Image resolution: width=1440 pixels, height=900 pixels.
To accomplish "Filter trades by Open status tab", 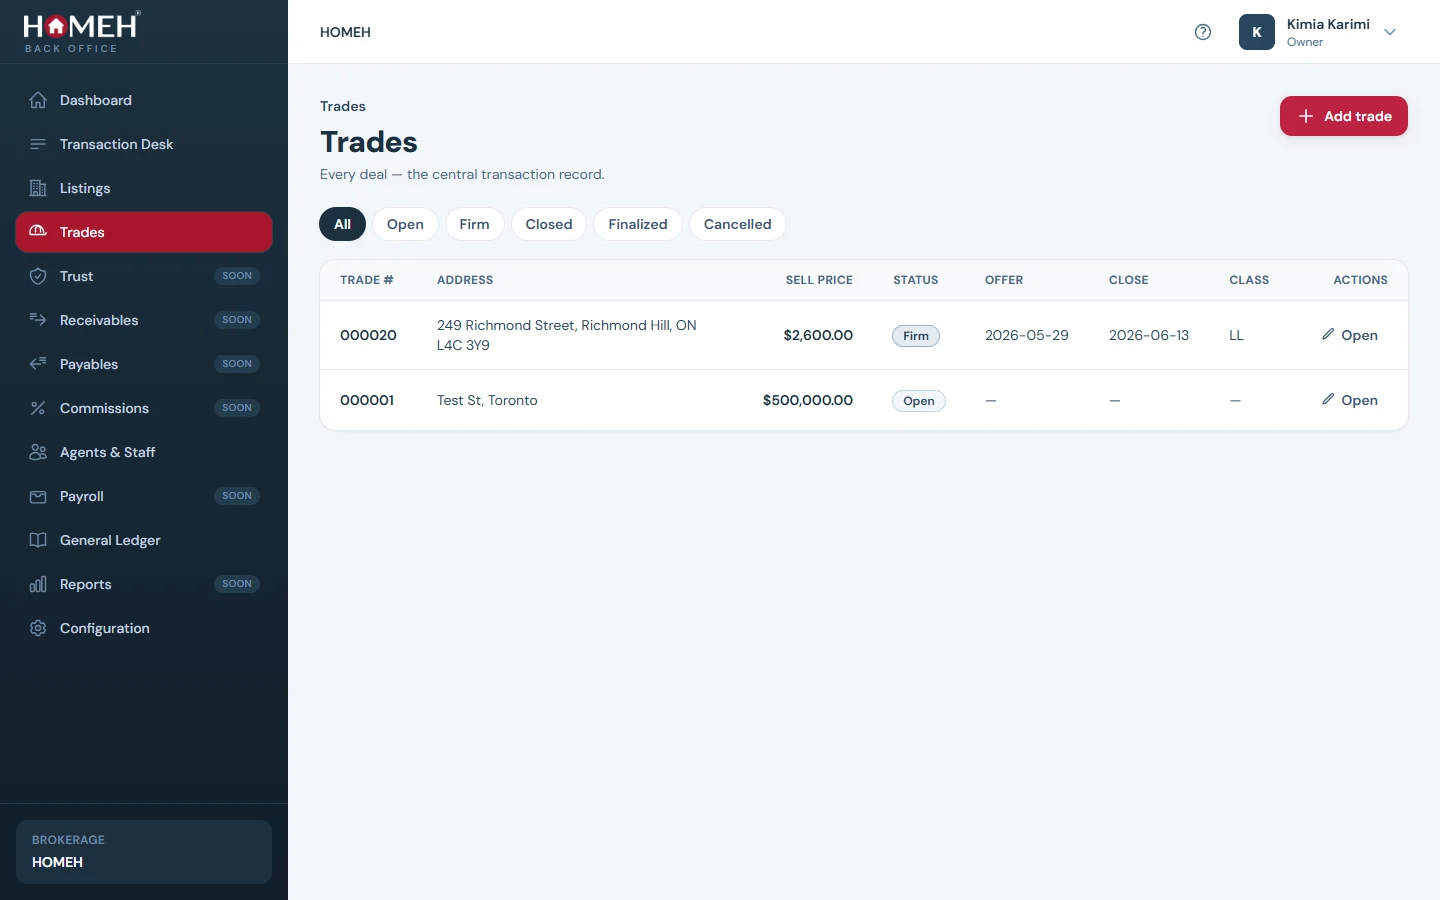I will point(405,224).
